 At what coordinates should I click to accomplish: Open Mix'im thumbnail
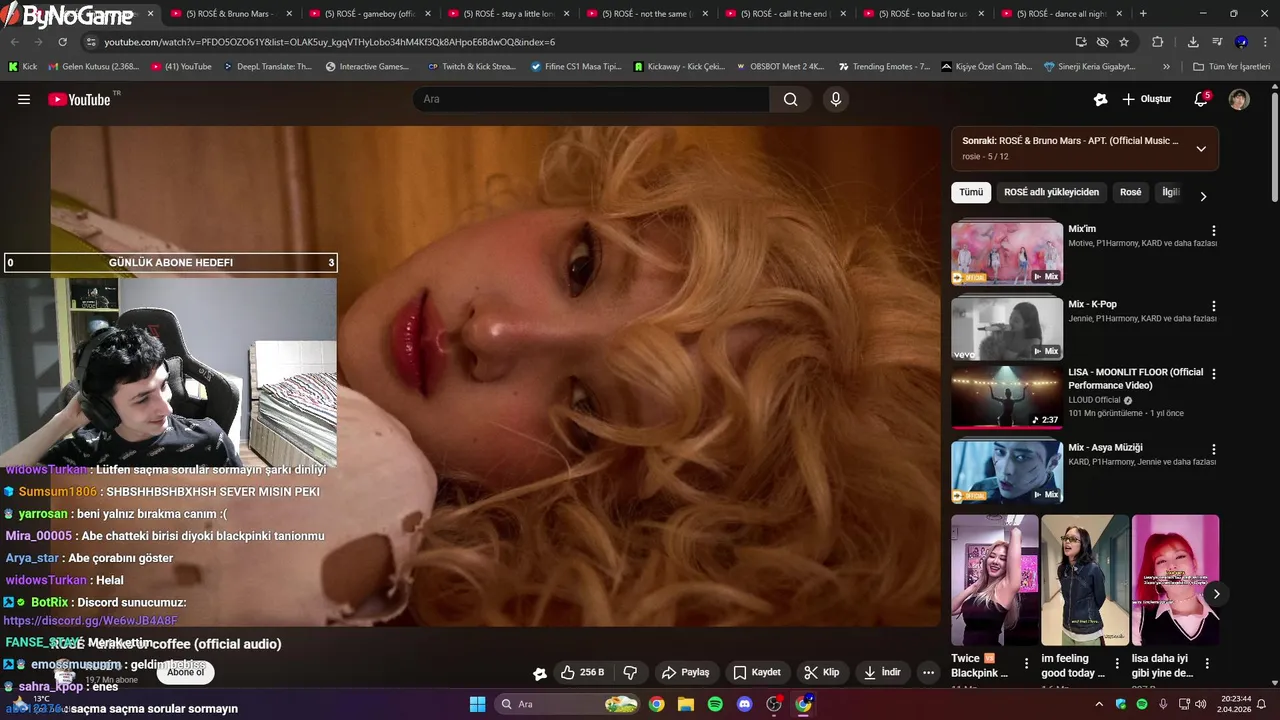coord(1007,252)
